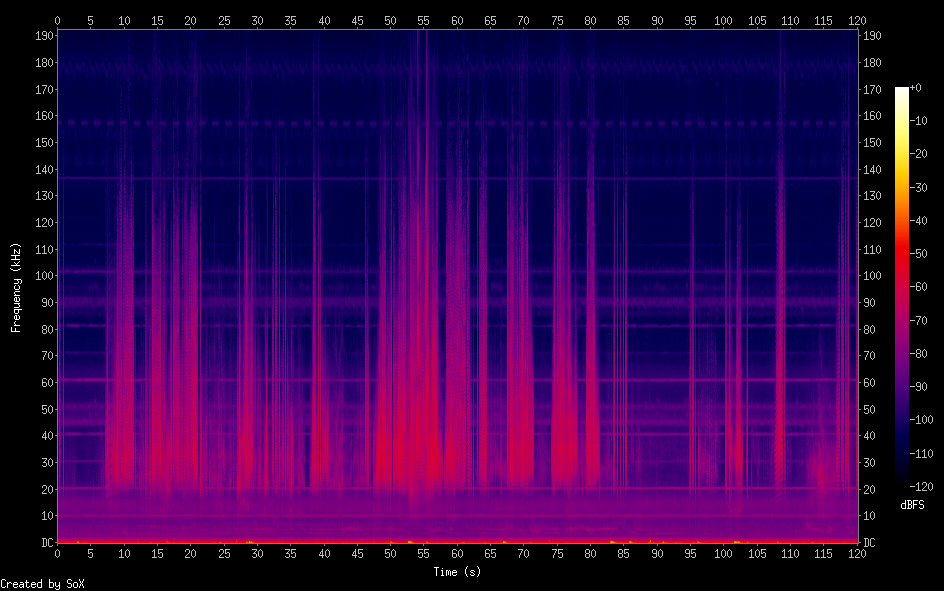Select the 100 kHz label on the left axis
944x591 pixels.
click(x=42, y=275)
